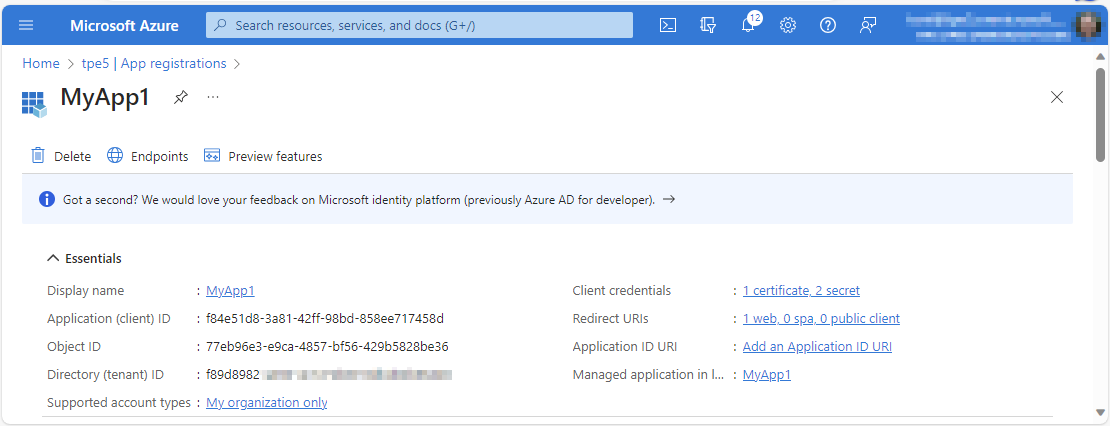Screen dimensions: 1110x426
Task: Open the portal hamburger menu
Action: click(26, 25)
